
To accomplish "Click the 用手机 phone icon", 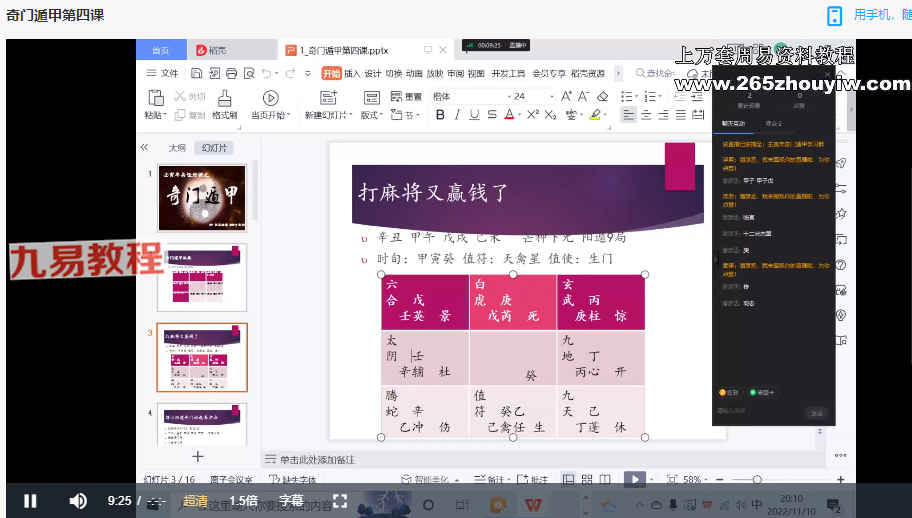I will pyautogui.click(x=835, y=16).
